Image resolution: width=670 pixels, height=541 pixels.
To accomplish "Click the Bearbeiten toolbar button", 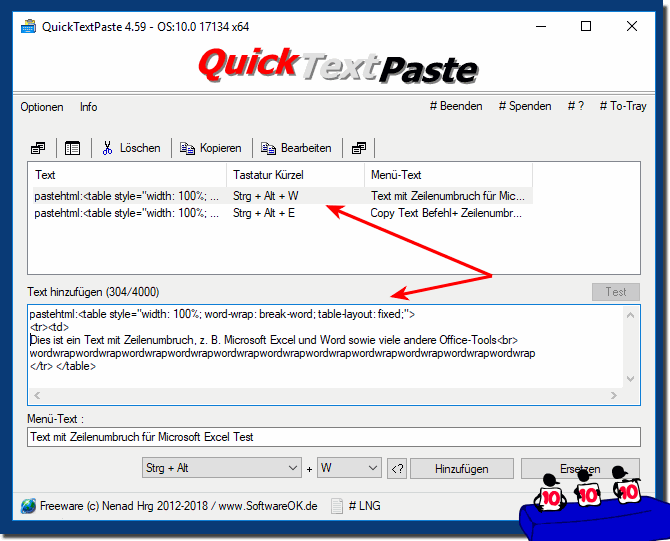I will (297, 148).
